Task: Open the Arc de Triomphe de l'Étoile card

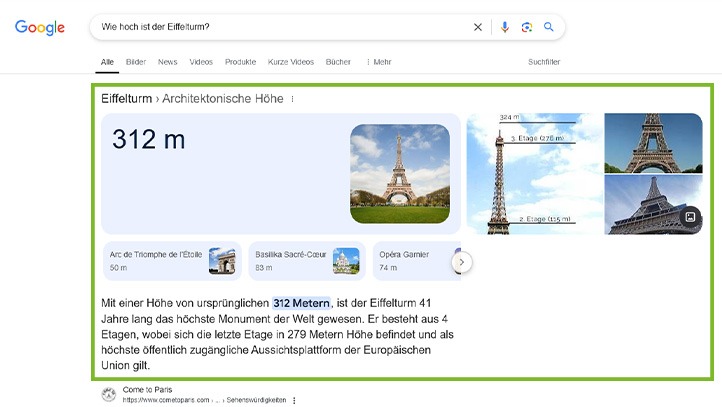Action: click(172, 261)
